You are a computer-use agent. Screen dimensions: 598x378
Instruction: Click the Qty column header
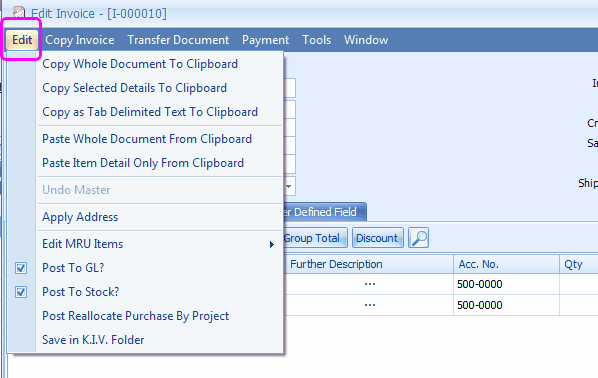pyautogui.click(x=578, y=264)
